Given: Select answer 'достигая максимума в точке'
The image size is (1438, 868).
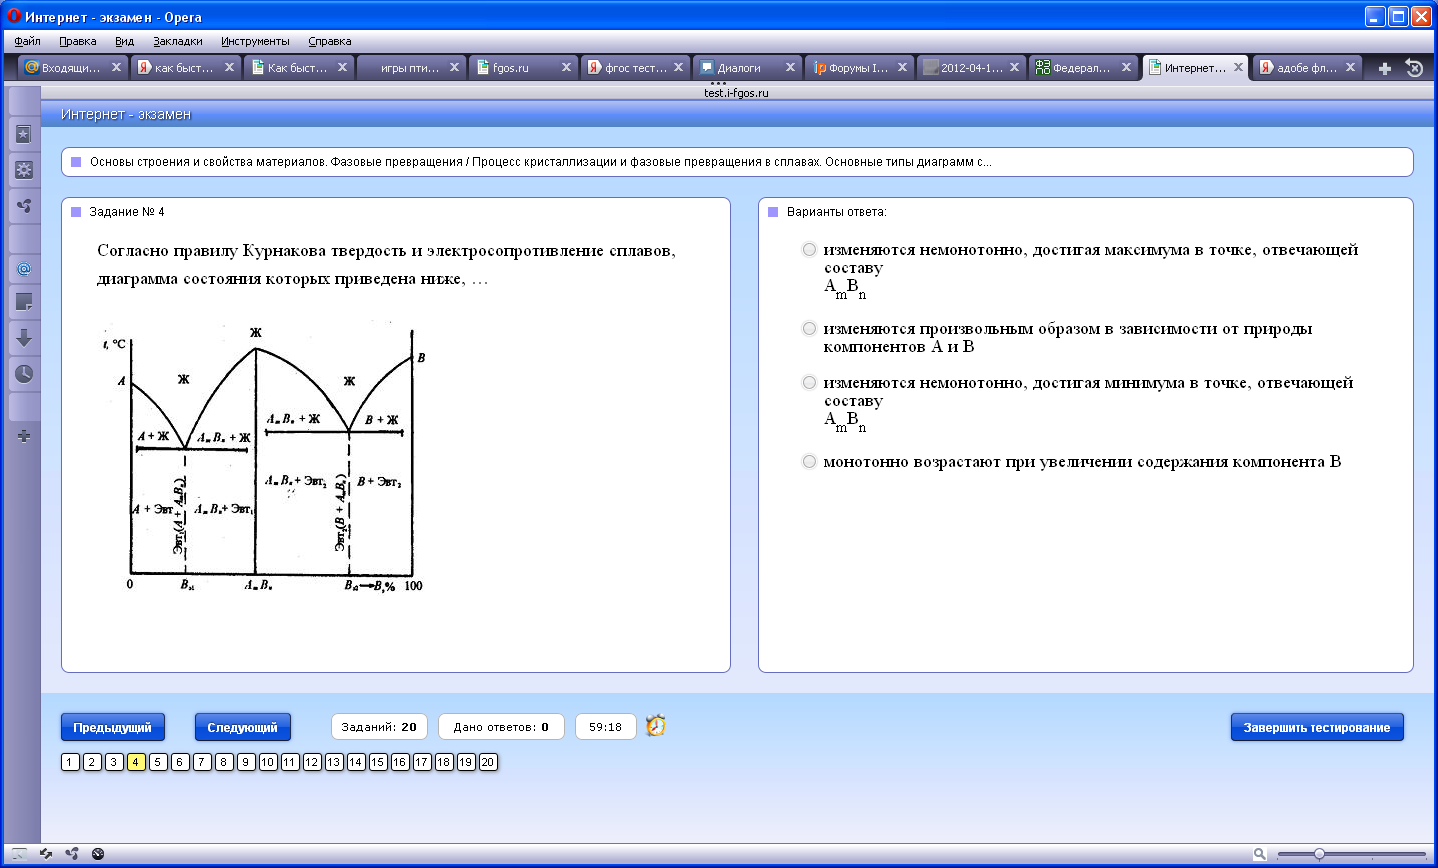Looking at the screenshot, I should pyautogui.click(x=809, y=250).
